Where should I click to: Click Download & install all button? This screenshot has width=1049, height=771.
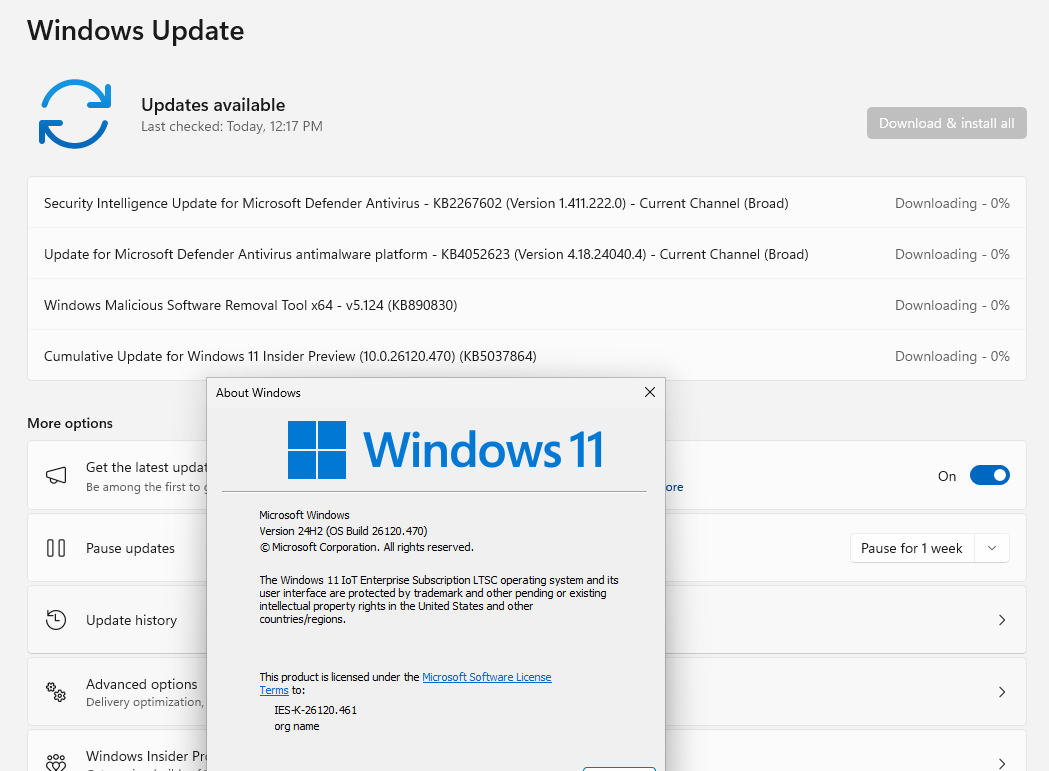tap(947, 123)
